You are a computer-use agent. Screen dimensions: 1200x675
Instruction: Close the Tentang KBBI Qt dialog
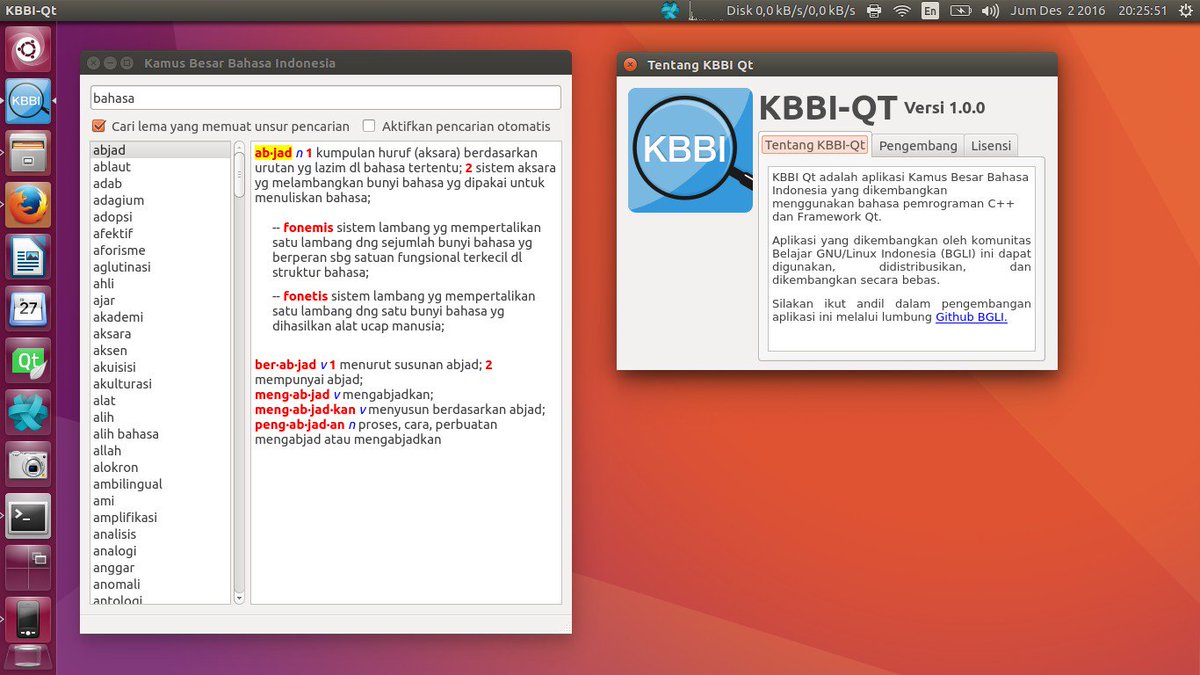coord(630,65)
